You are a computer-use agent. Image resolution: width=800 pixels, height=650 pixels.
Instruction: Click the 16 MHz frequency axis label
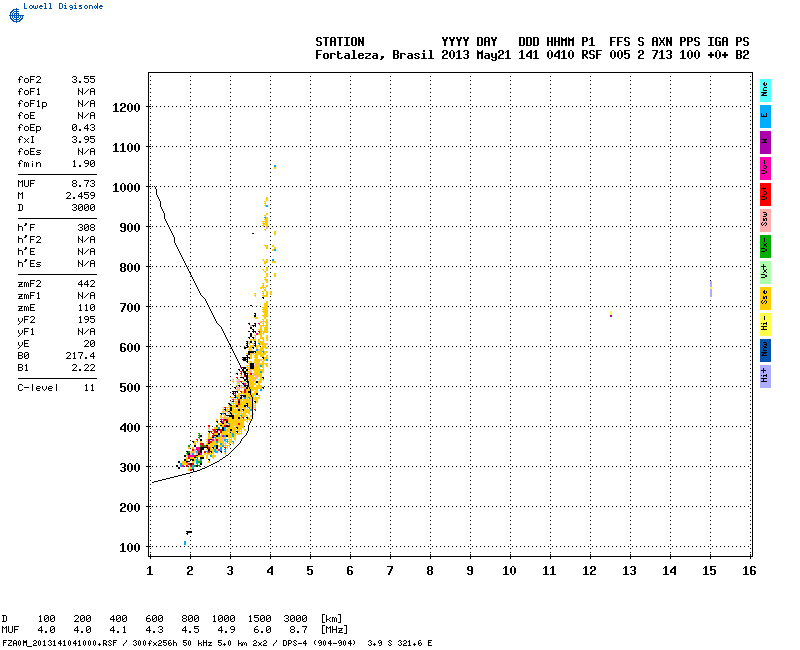point(749,571)
